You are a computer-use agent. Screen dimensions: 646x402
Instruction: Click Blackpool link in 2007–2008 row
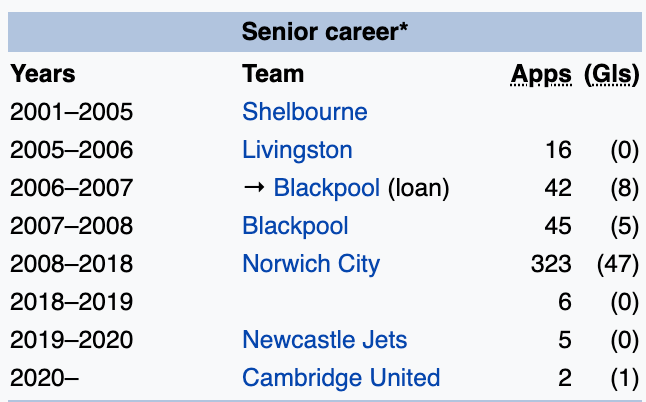(295, 226)
